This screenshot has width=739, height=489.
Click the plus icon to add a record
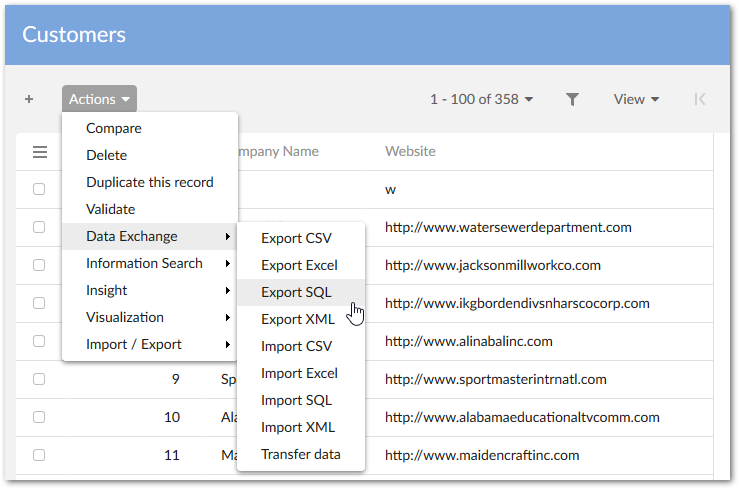tap(29, 99)
